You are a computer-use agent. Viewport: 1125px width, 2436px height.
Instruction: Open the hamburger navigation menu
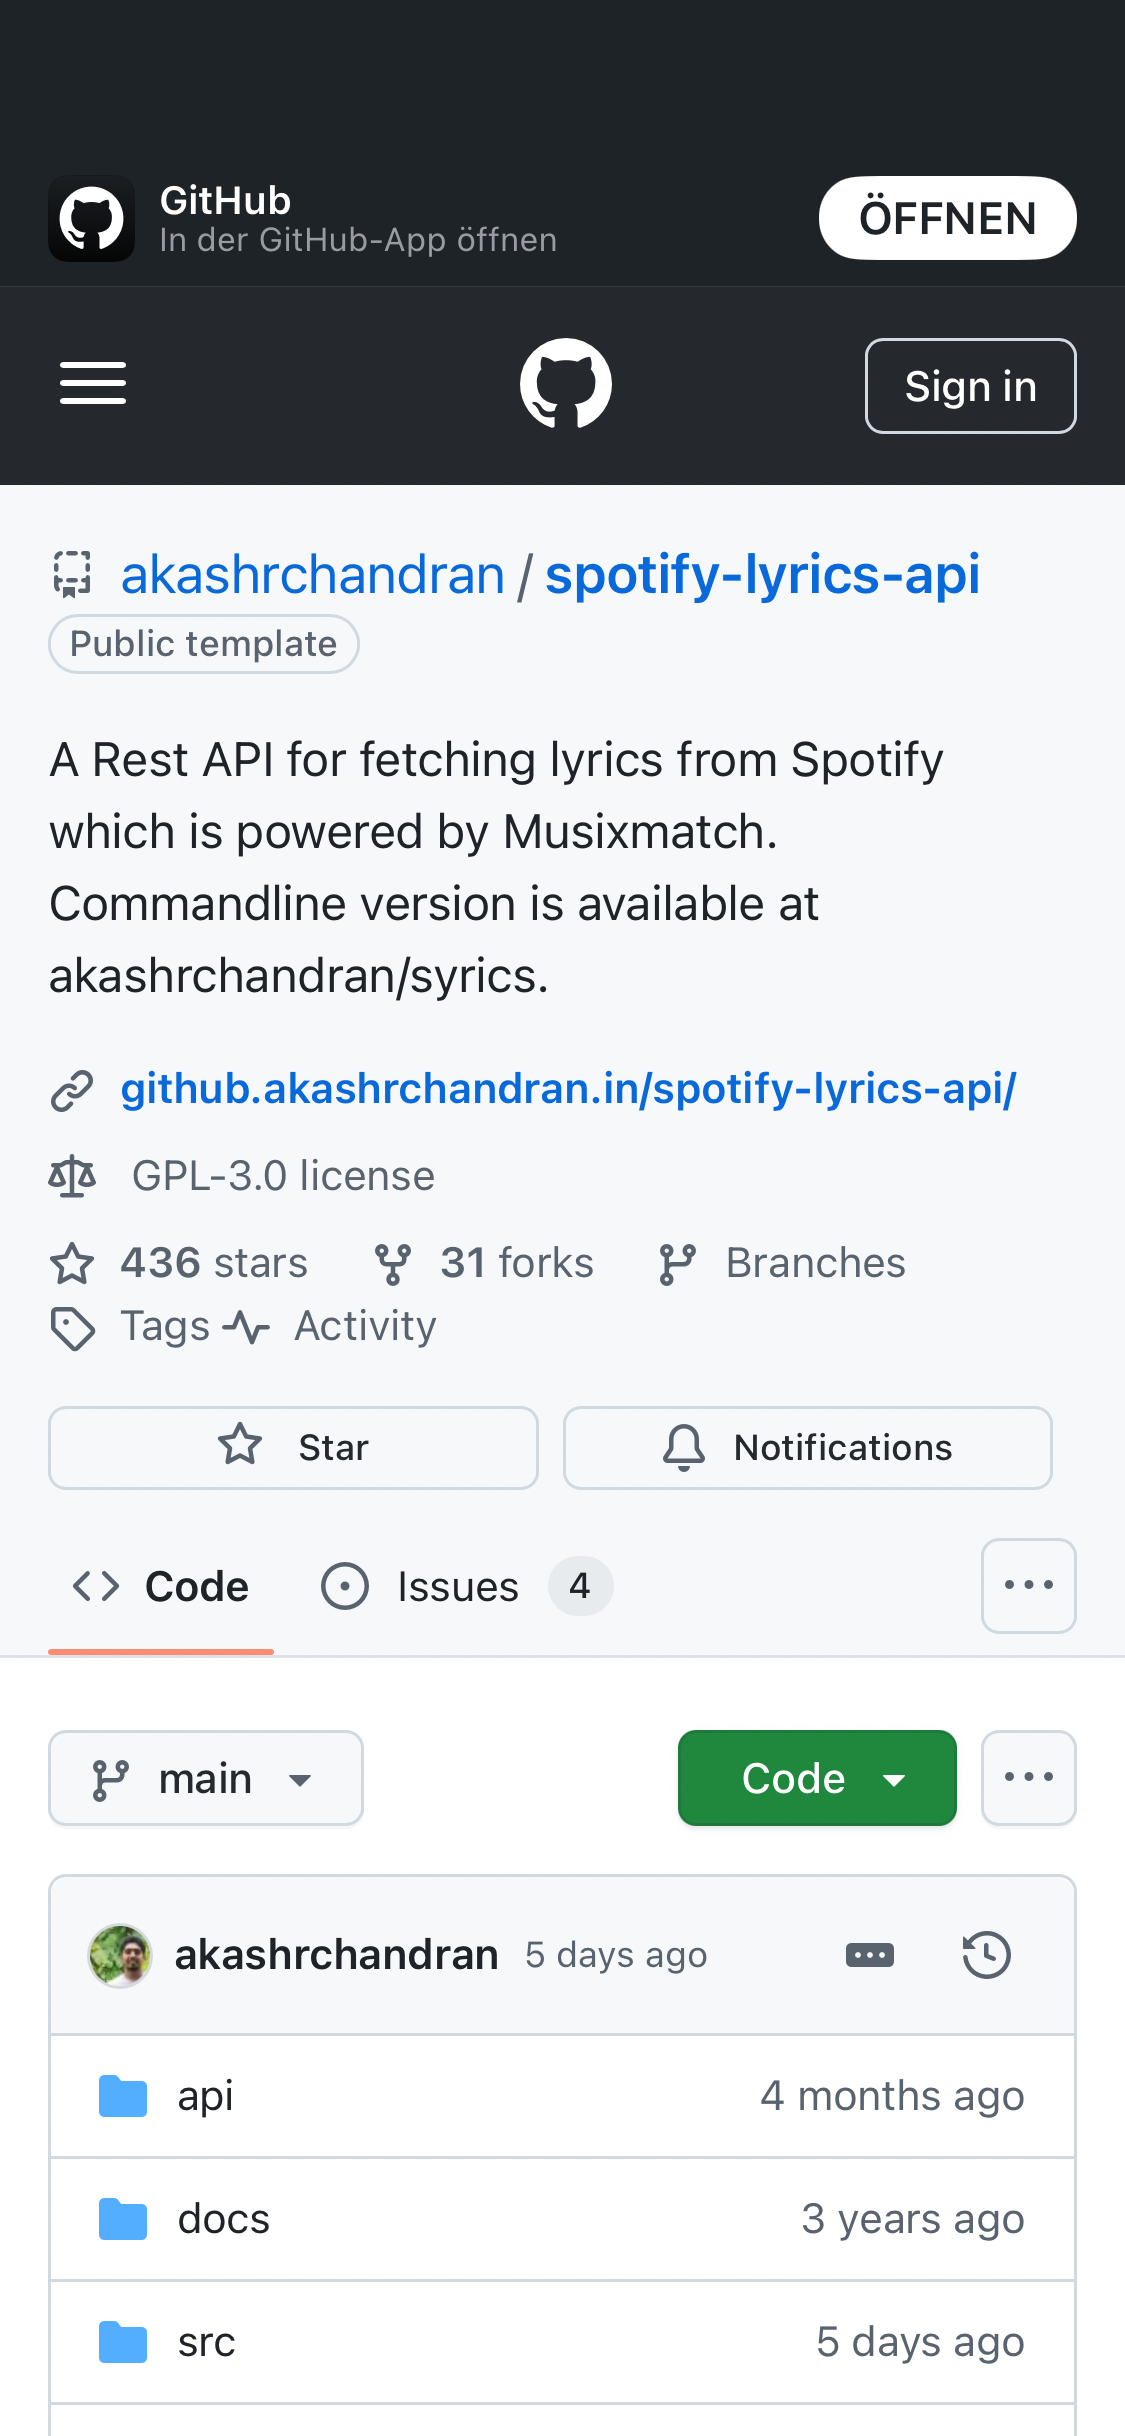point(93,384)
